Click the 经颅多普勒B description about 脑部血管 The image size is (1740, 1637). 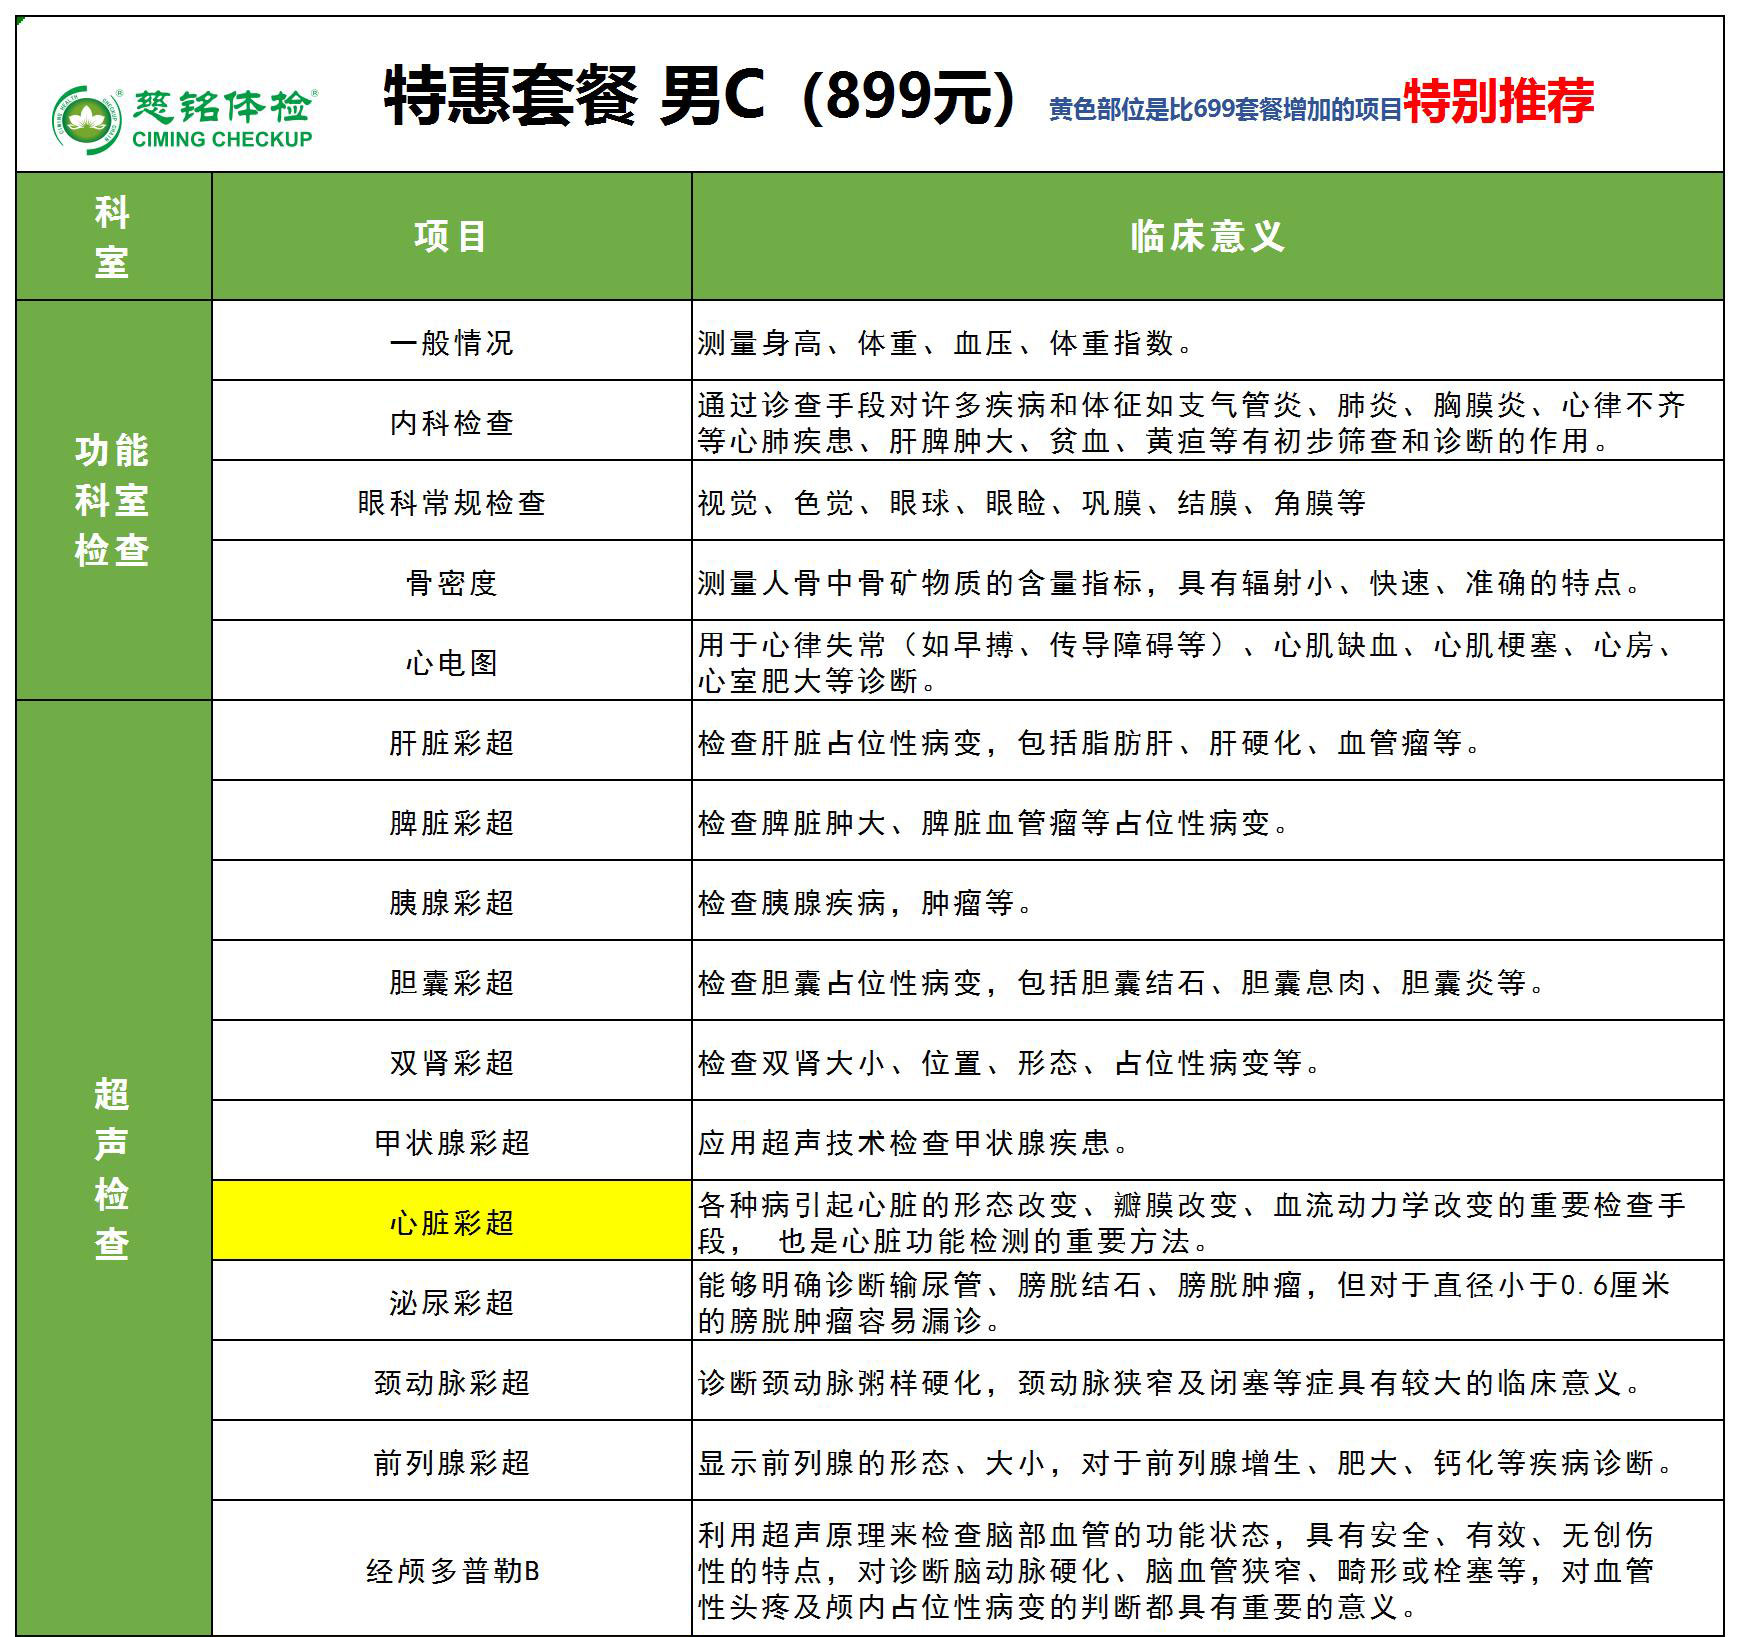1176,1570
